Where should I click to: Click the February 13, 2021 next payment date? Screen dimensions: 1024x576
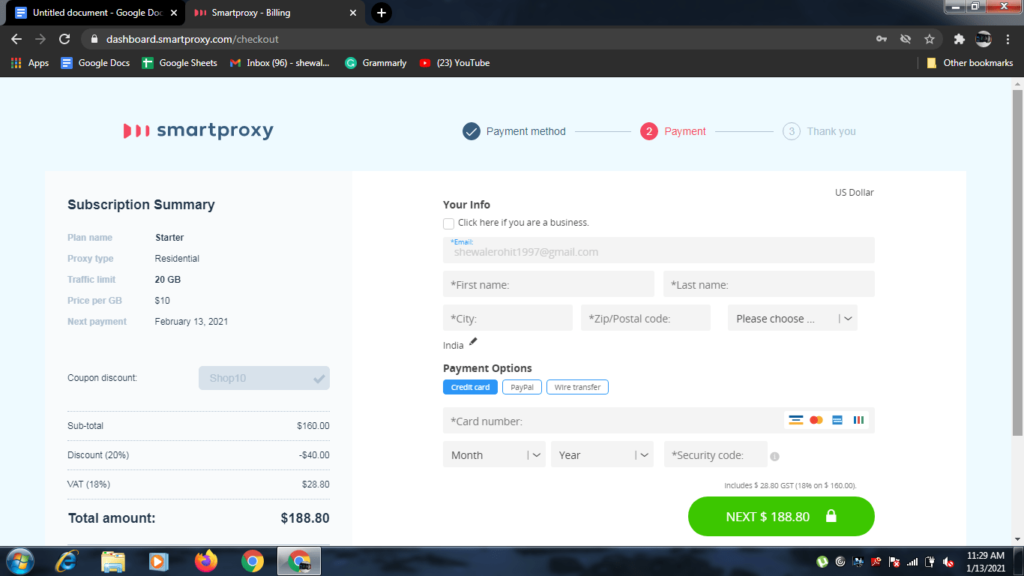[191, 321]
